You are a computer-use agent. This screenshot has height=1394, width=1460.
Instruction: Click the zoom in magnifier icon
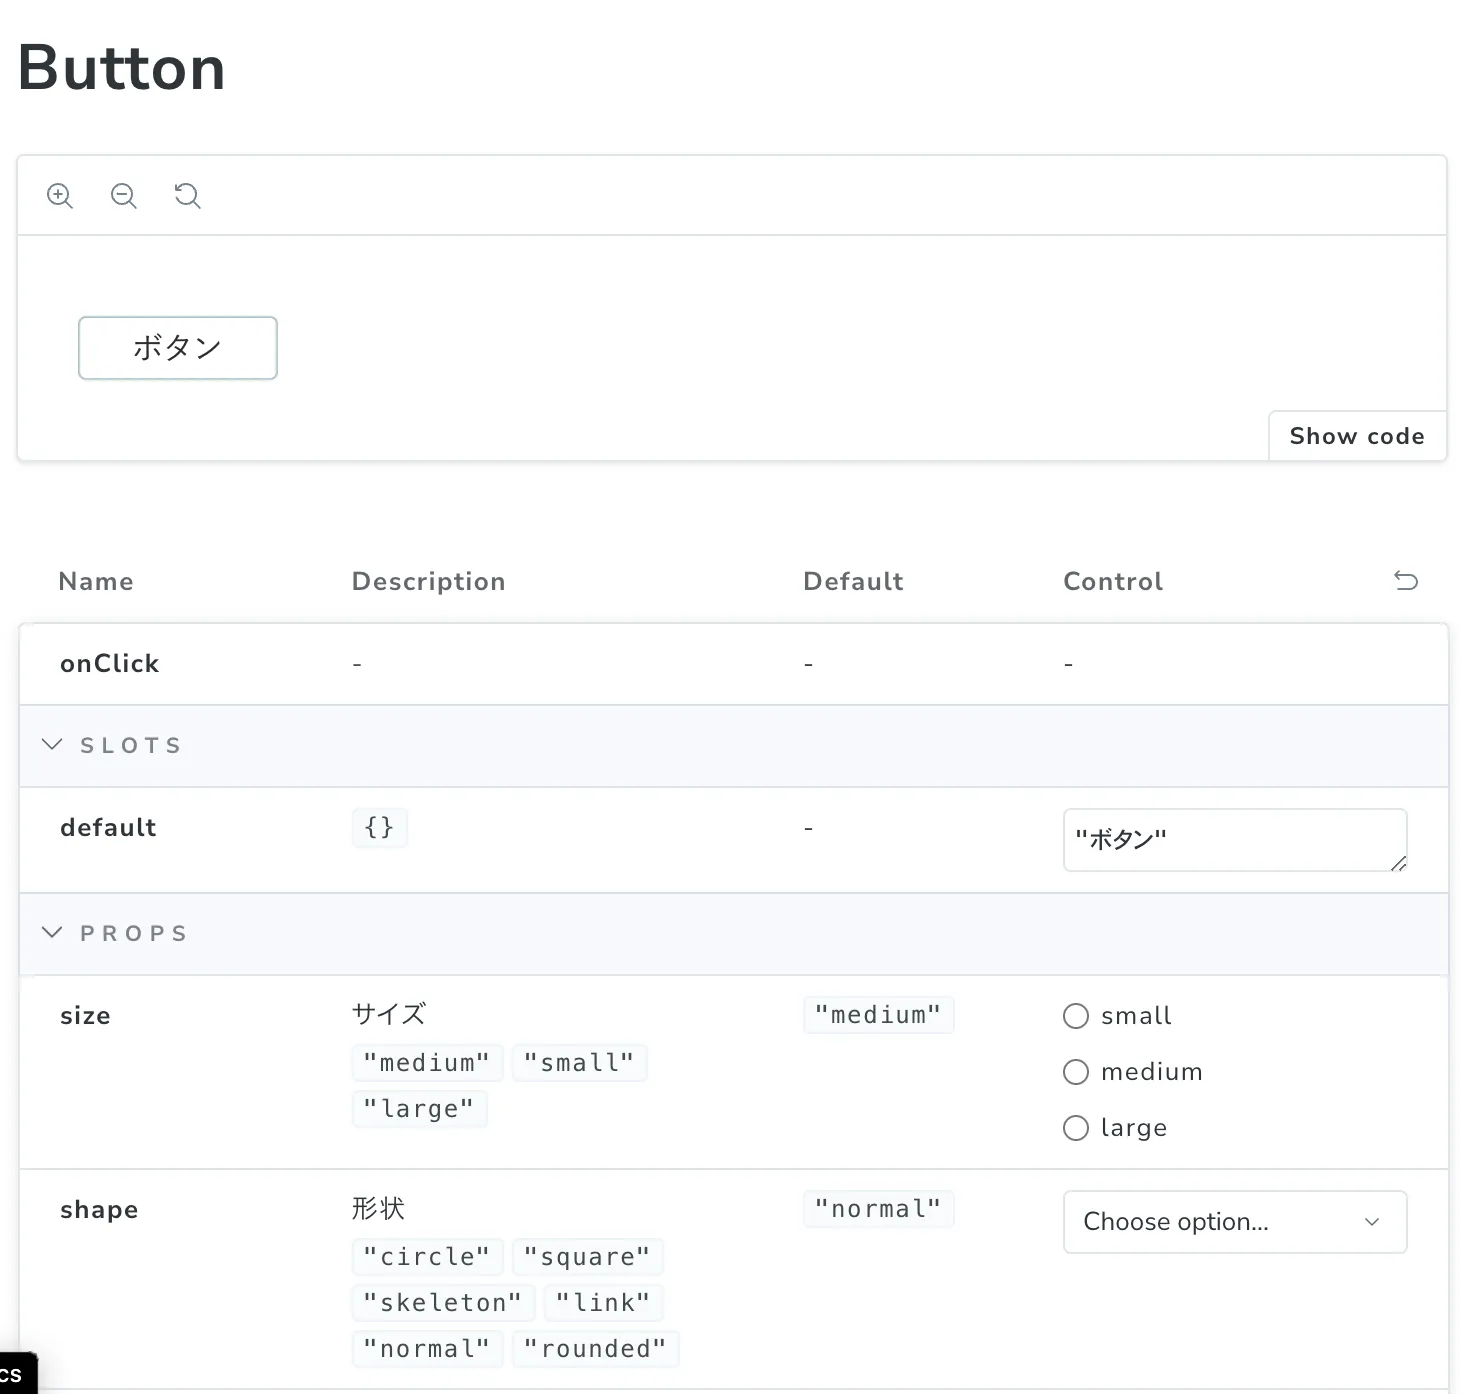coord(60,196)
